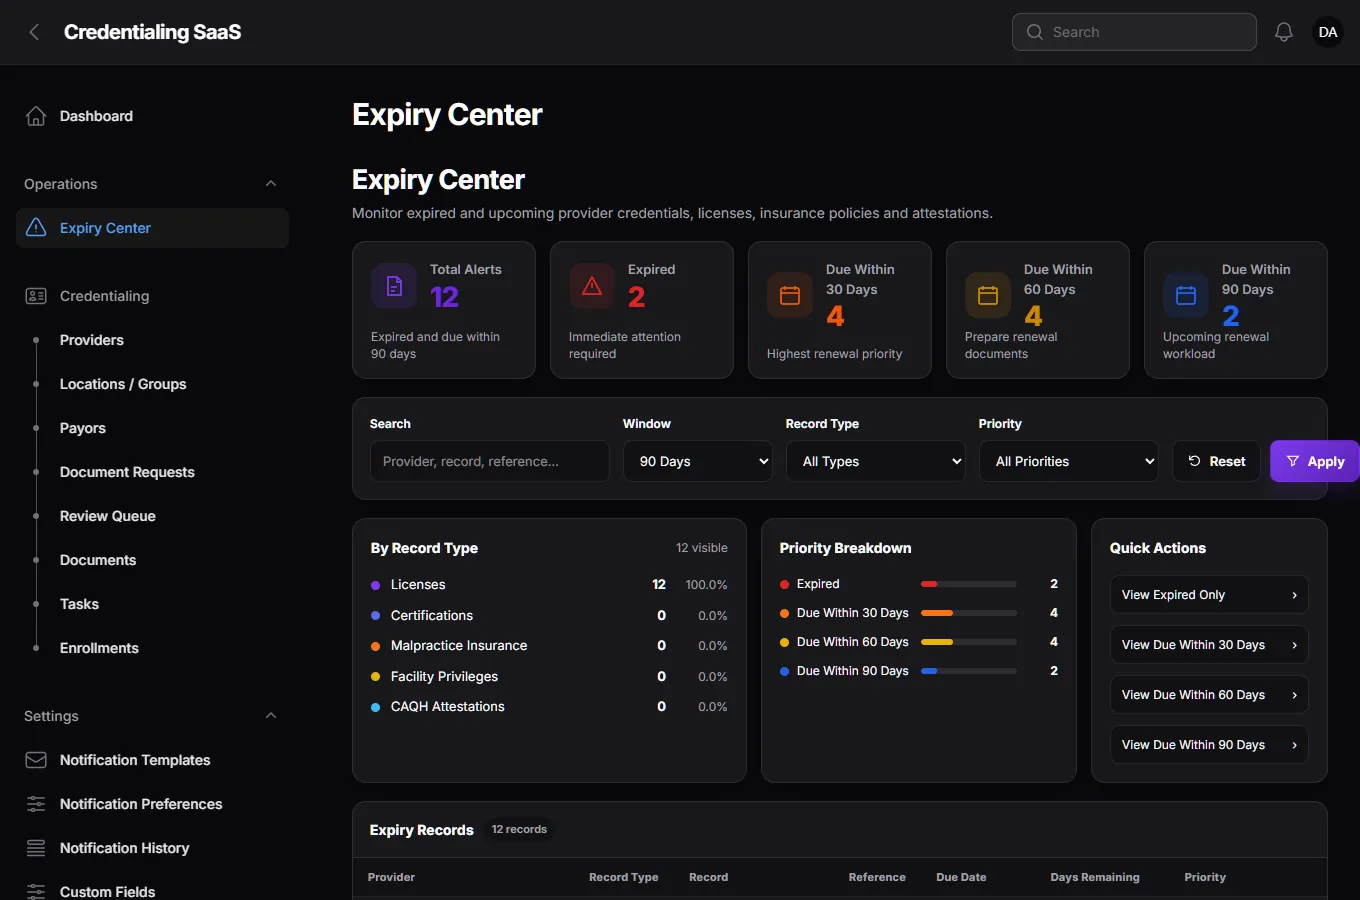This screenshot has width=1360, height=900.
Task: Select Expiry Center in the sidebar
Action: 152,228
